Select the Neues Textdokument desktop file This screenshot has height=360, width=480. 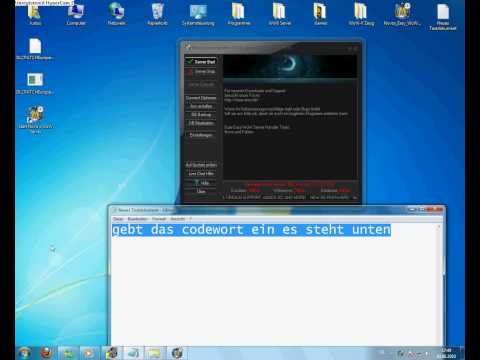[x=443, y=16]
